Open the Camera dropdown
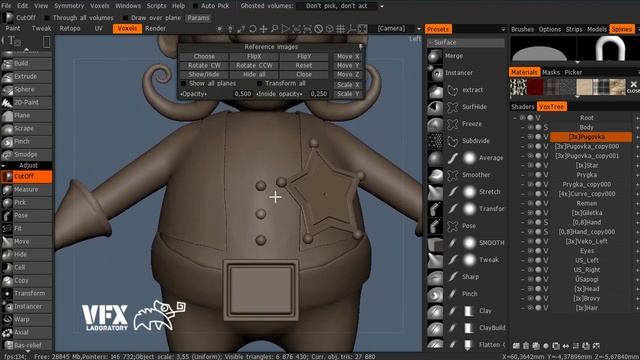This screenshot has width=640, height=360. click(x=419, y=29)
